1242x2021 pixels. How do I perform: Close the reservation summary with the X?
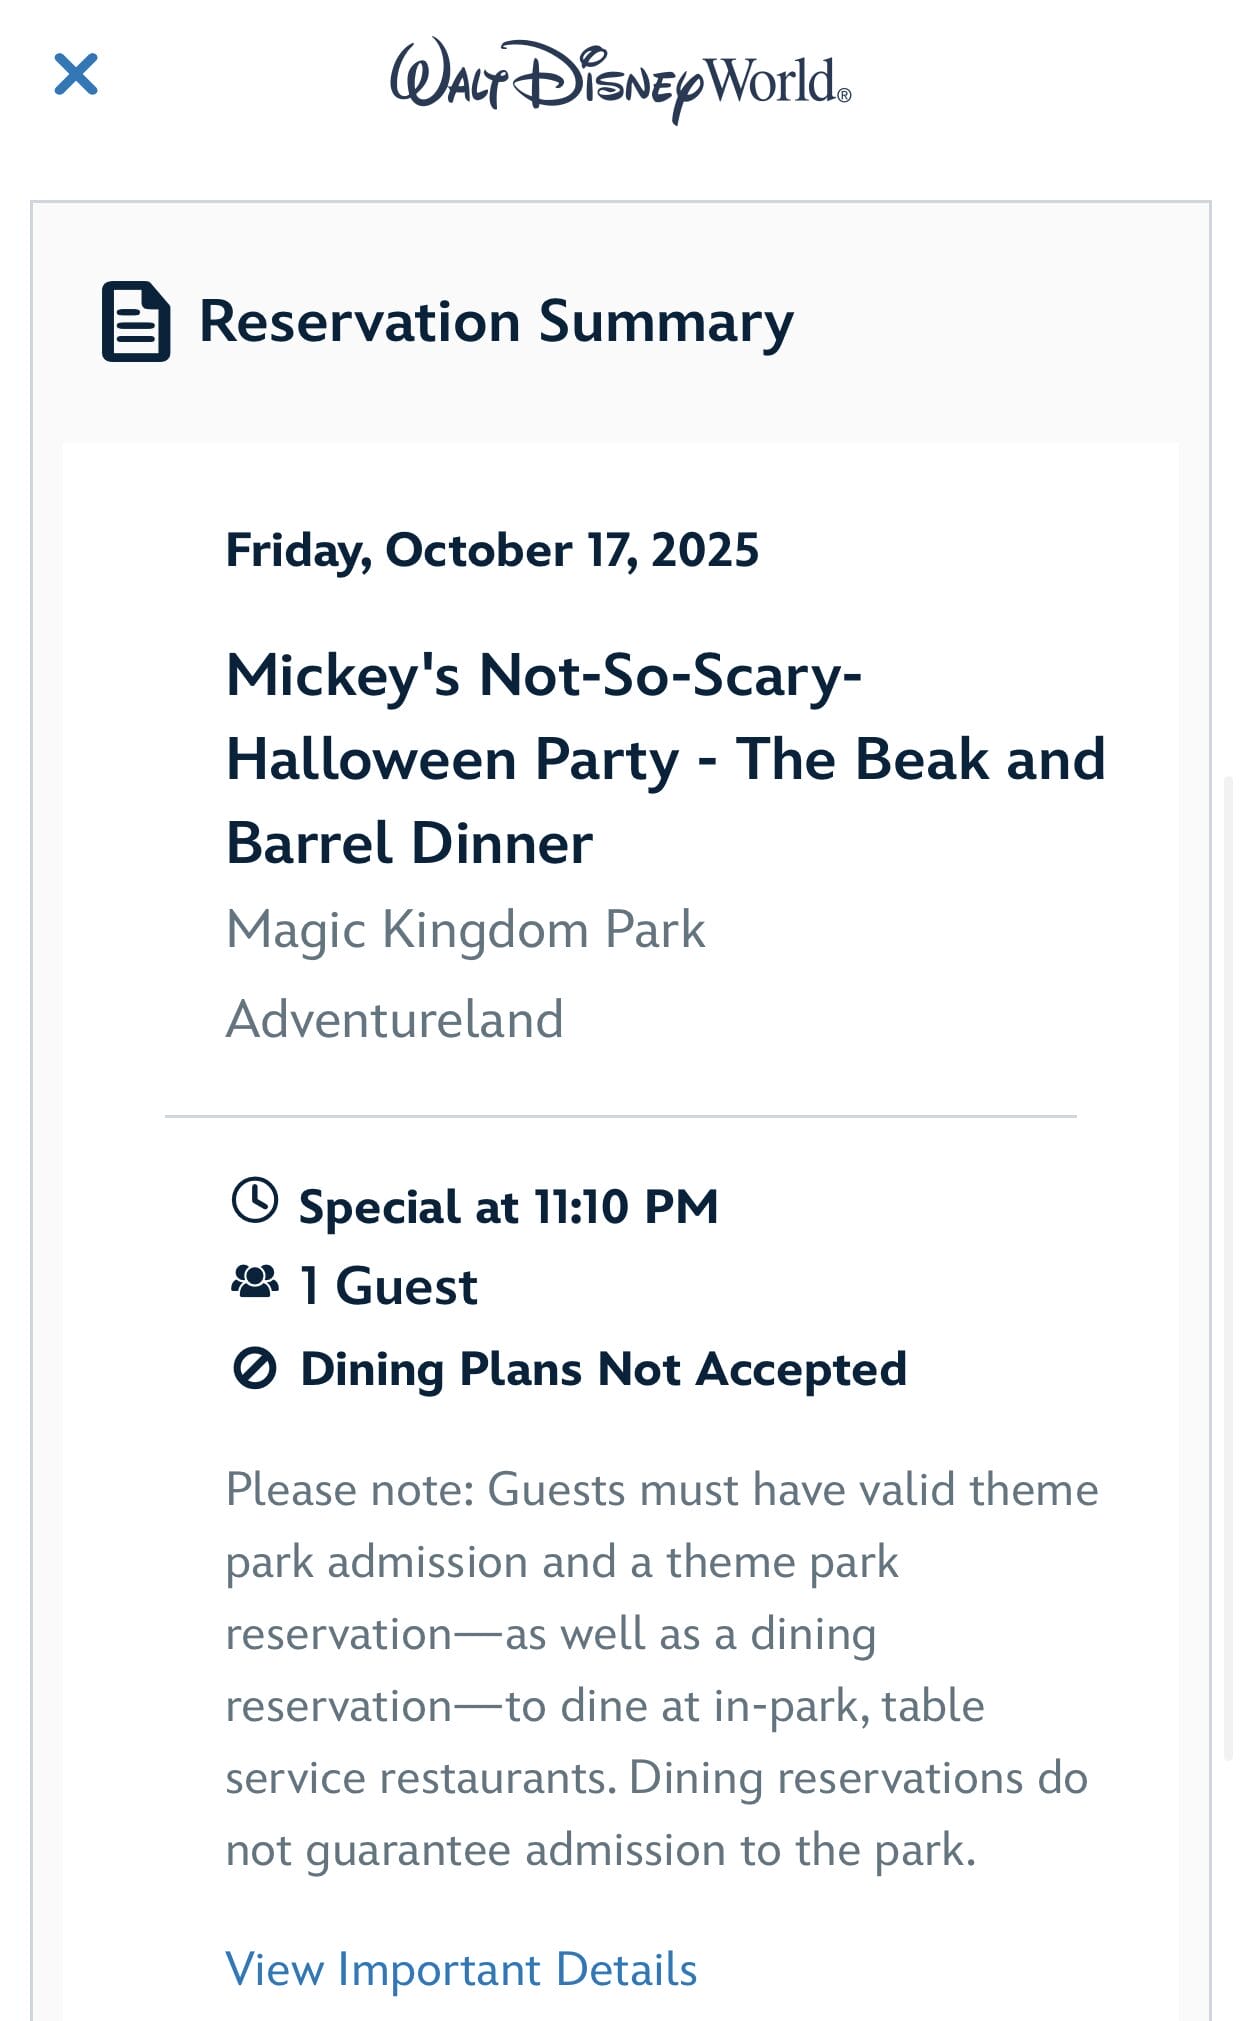pyautogui.click(x=76, y=74)
